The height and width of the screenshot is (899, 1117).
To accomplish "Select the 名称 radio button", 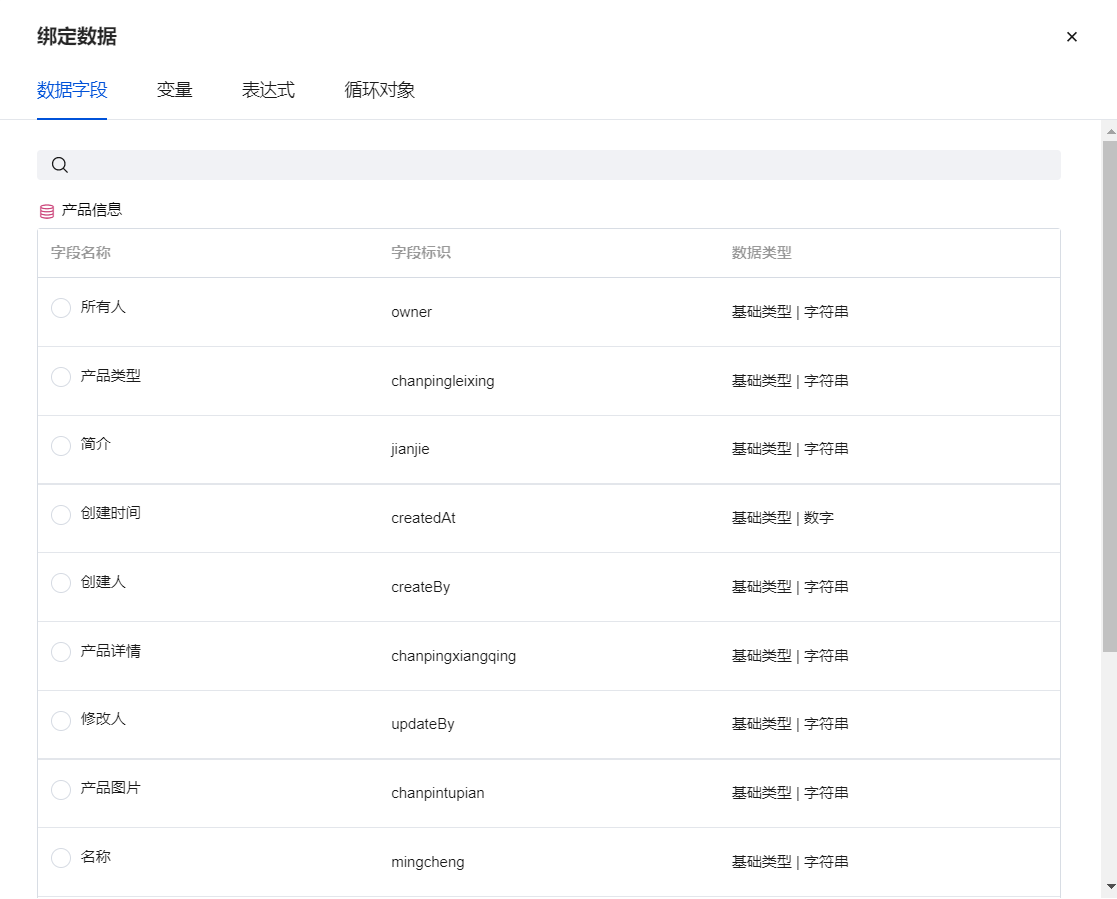I will pos(61,858).
